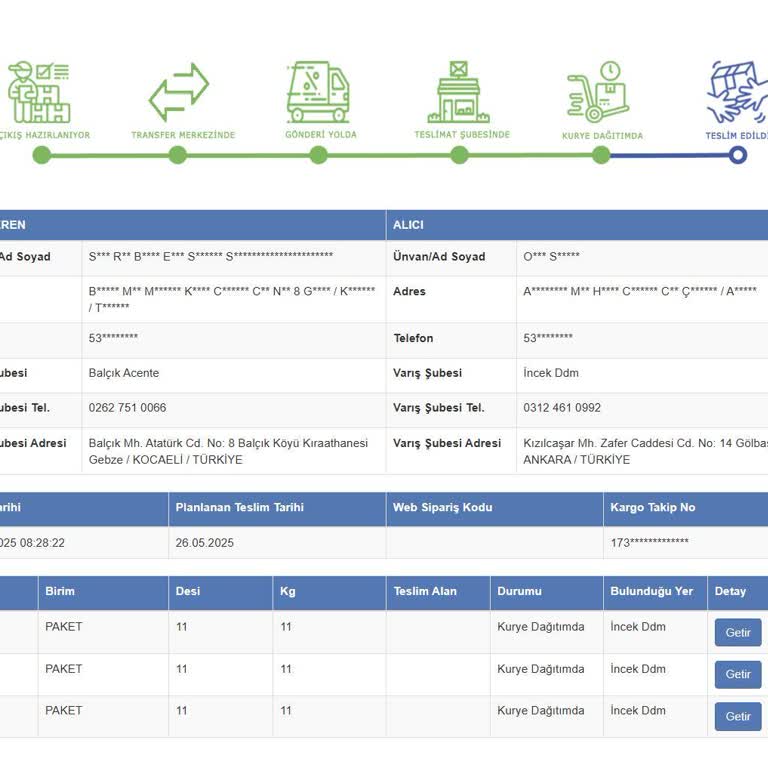This screenshot has height=768, width=768.
Task: Click the Teslim Edildi package hands icon
Action: (x=737, y=92)
